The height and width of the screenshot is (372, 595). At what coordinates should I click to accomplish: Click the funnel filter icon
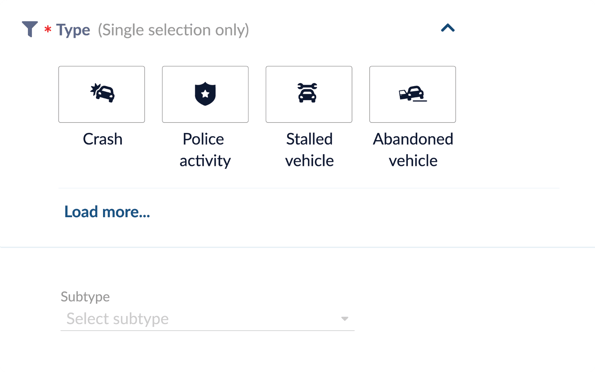point(30,29)
